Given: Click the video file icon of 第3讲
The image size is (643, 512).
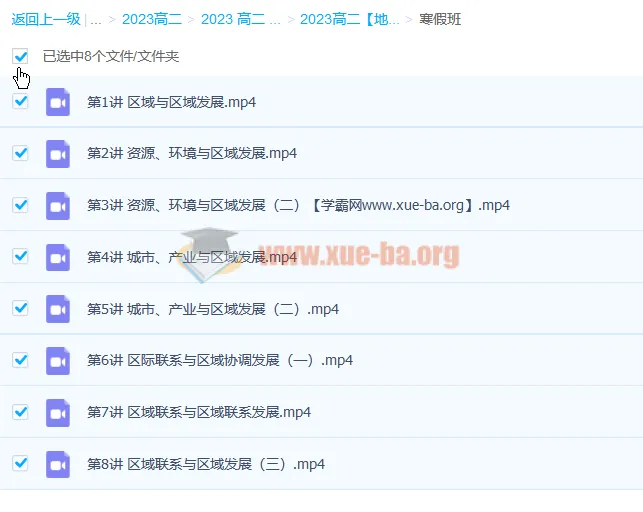Looking at the screenshot, I should point(58,206).
